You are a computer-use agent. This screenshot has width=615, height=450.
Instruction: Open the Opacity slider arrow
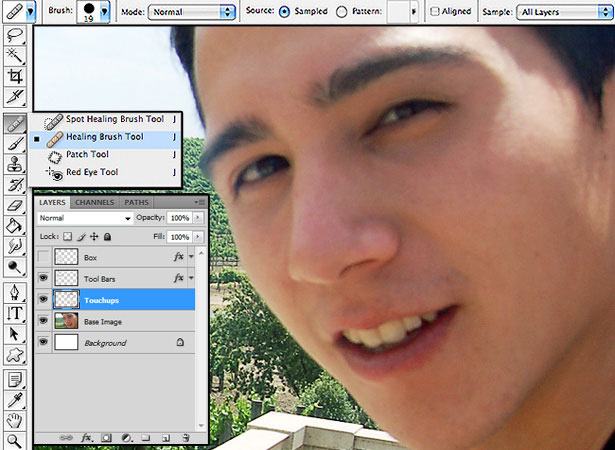coord(198,218)
